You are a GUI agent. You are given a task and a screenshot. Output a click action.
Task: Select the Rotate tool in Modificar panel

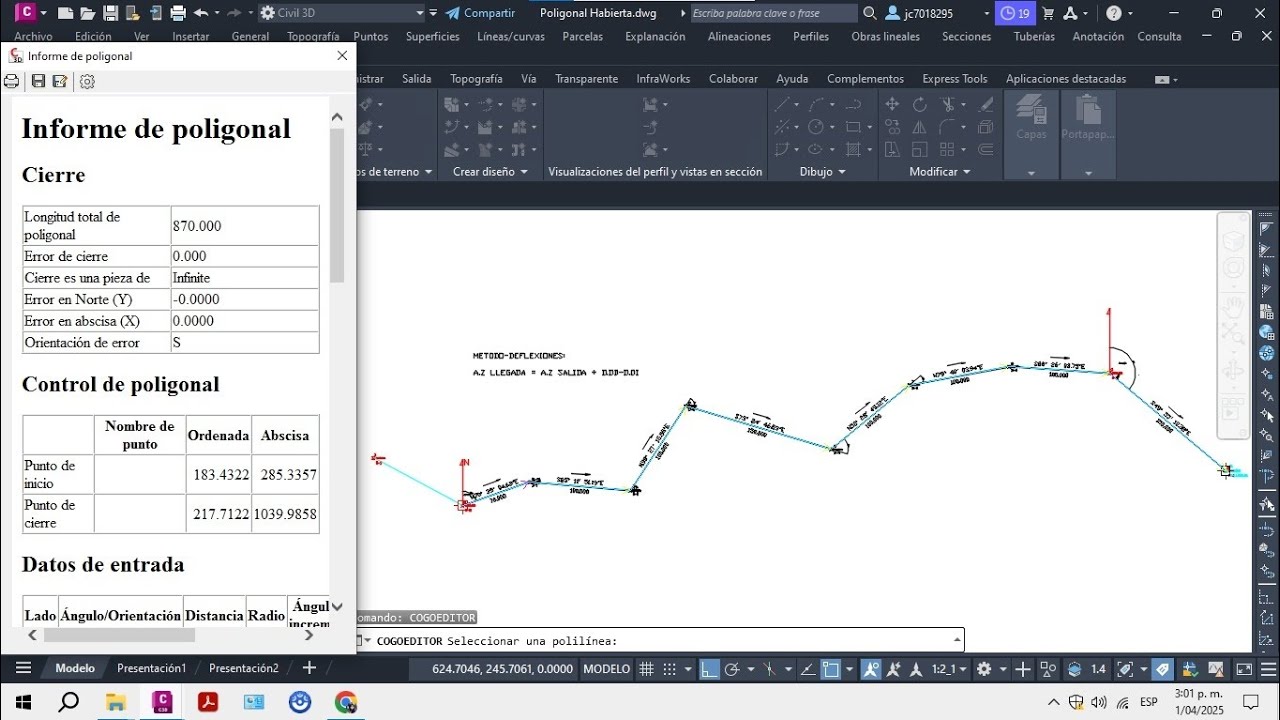(920, 104)
